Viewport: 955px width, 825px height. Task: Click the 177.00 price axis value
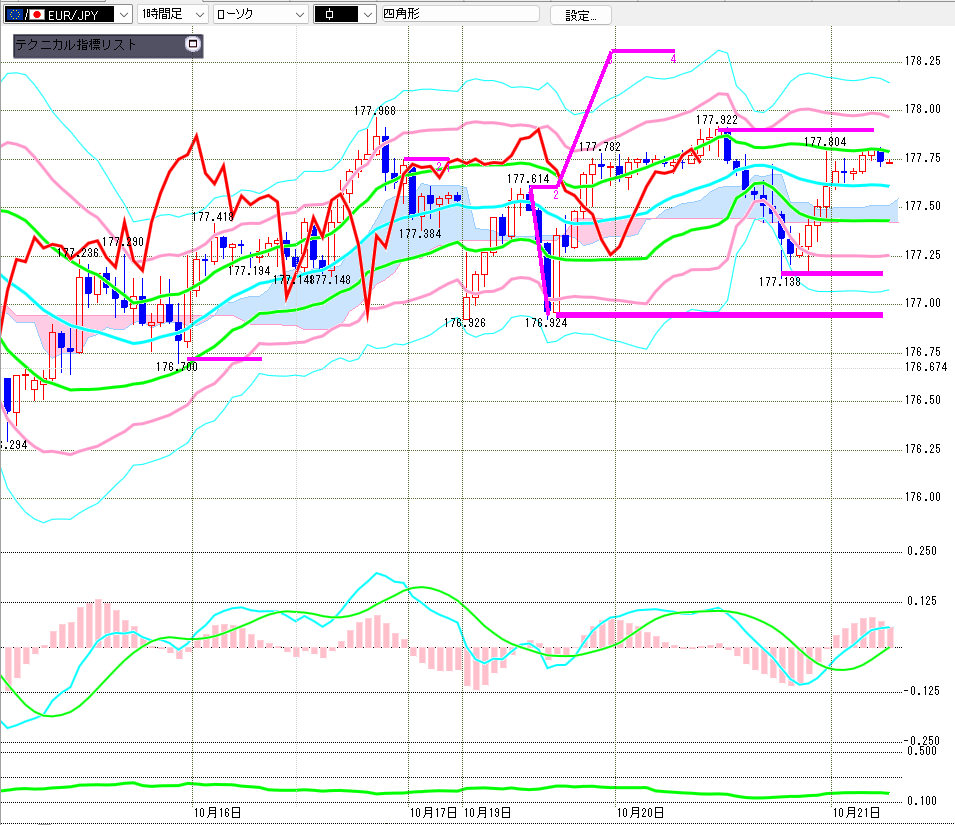(x=923, y=303)
